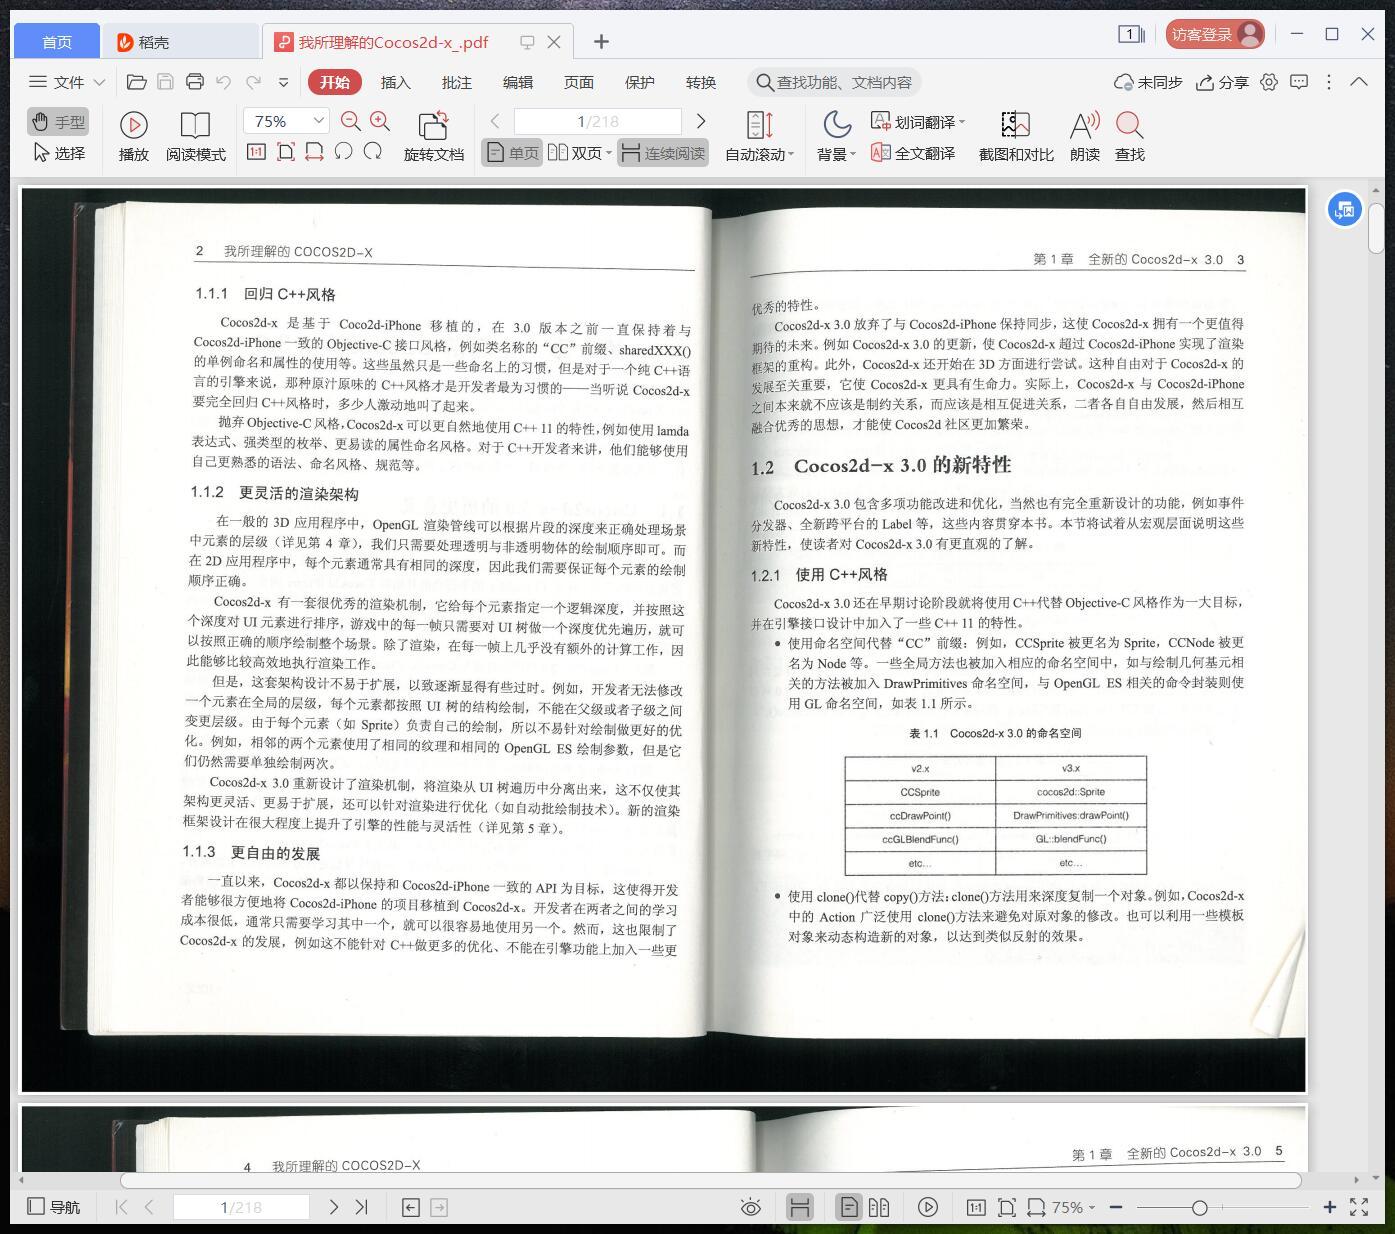The width and height of the screenshot is (1395, 1234).
Task: Expand the quick access toolbar customize arrow
Action: pyautogui.click(x=283, y=82)
